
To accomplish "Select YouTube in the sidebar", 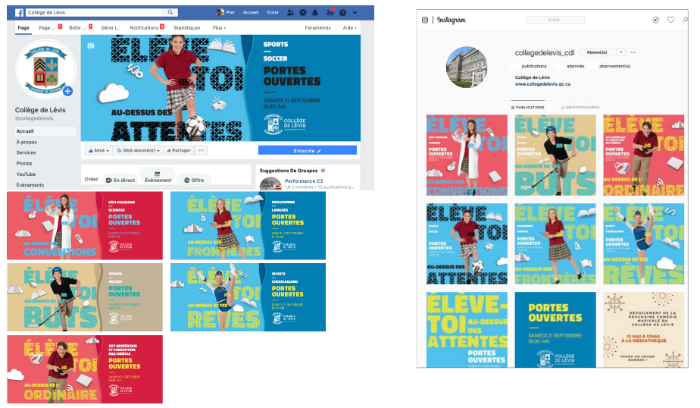I will point(26,174).
